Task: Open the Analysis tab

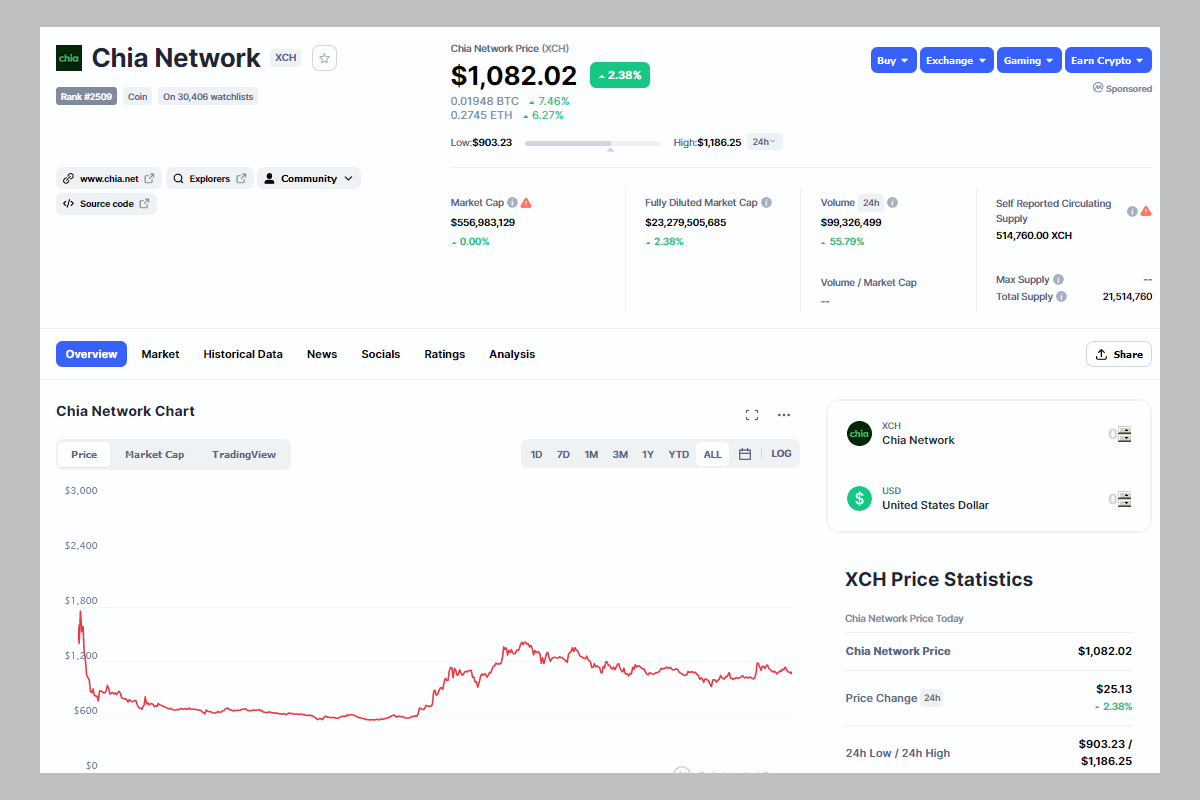Action: click(x=512, y=354)
